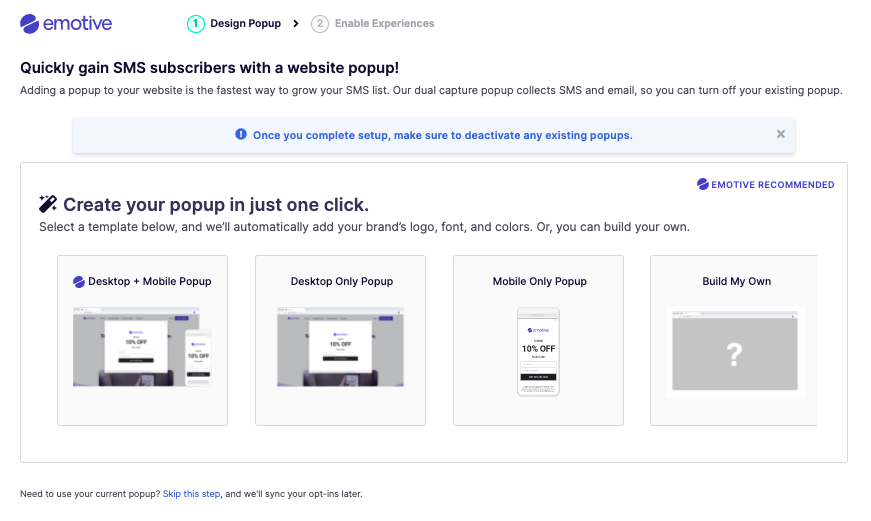Click the magic wand icon
The width and height of the screenshot is (871, 521).
point(48,204)
